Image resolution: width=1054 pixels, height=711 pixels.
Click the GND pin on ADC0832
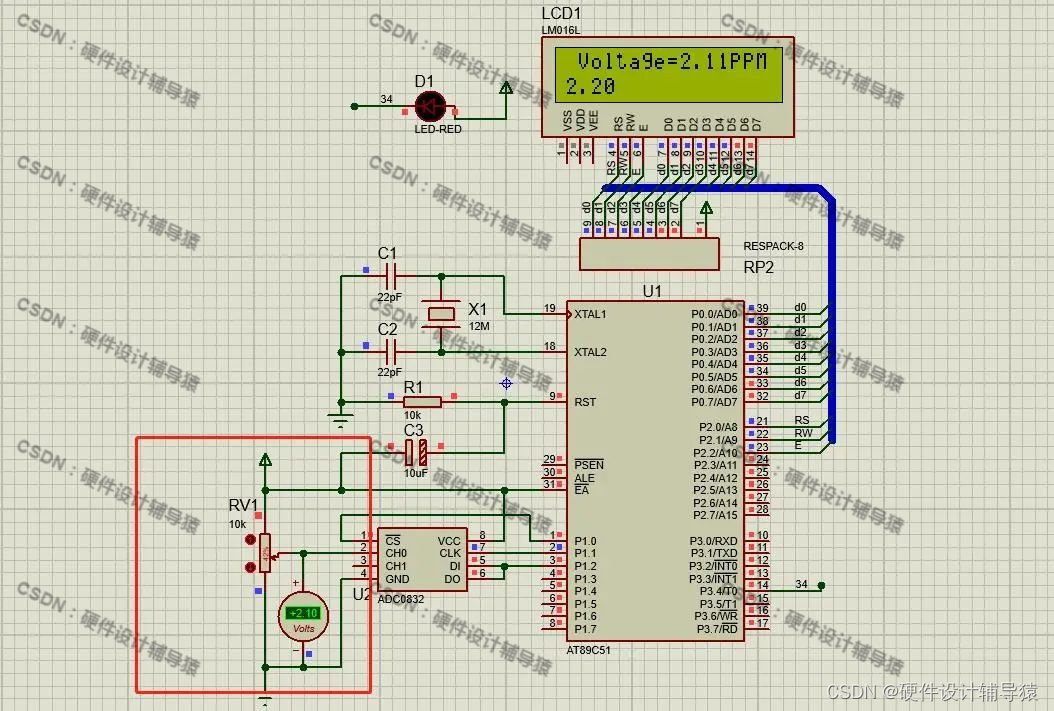(397, 579)
